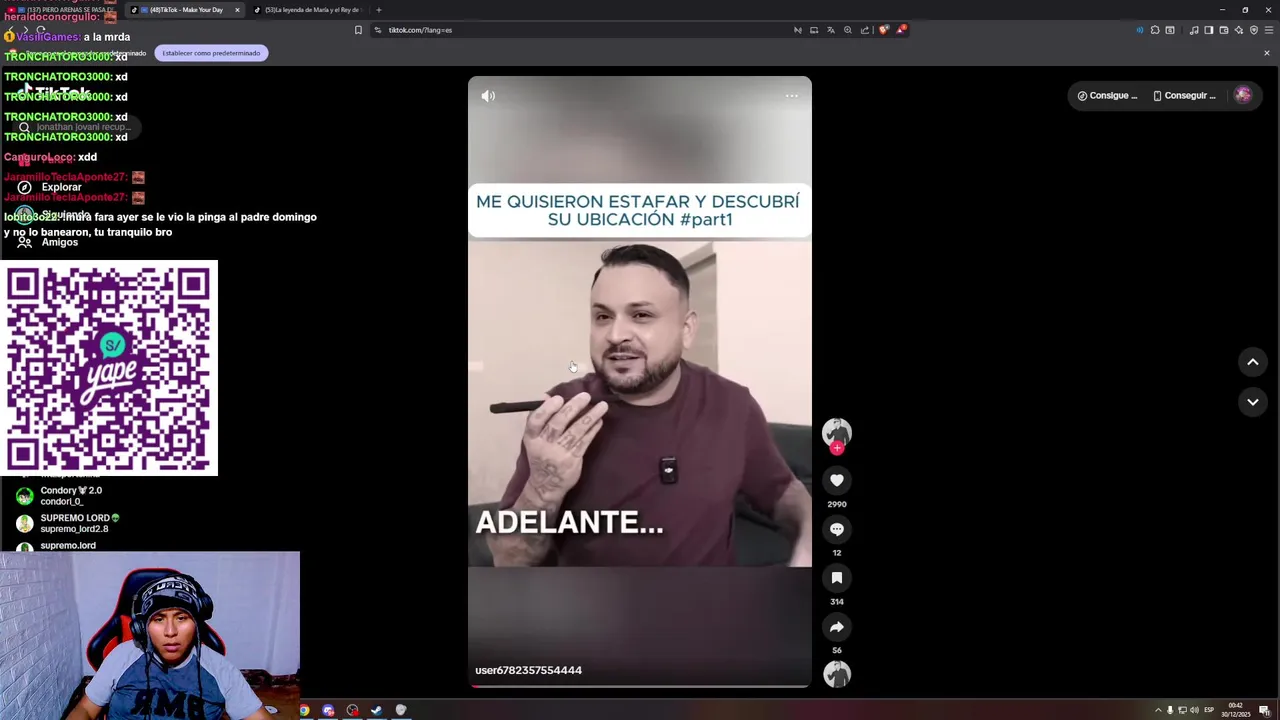Open username user6782357554444 link
This screenshot has height=720, width=1280.
528,670
